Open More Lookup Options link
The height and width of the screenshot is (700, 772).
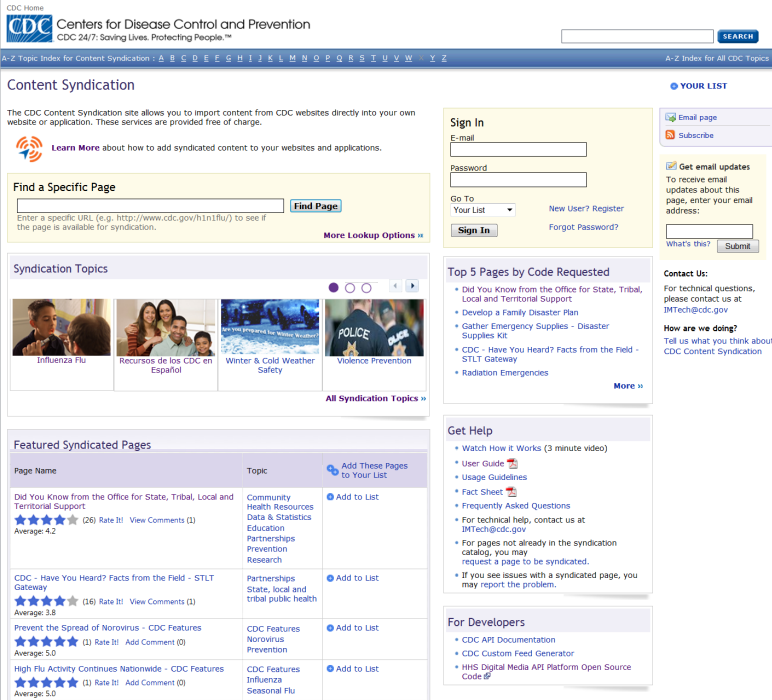[x=373, y=235]
